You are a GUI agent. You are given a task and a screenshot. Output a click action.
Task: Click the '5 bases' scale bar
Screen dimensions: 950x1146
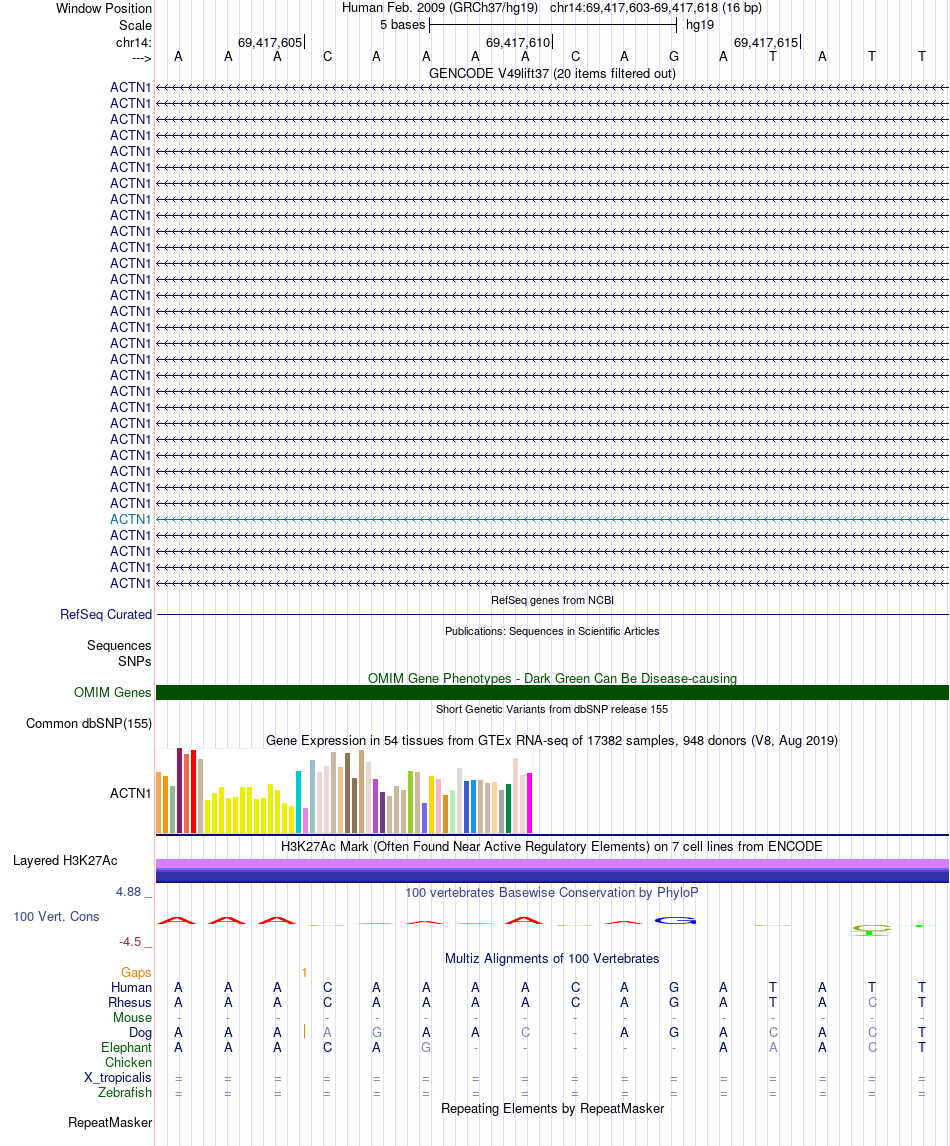pyautogui.click(x=553, y=25)
